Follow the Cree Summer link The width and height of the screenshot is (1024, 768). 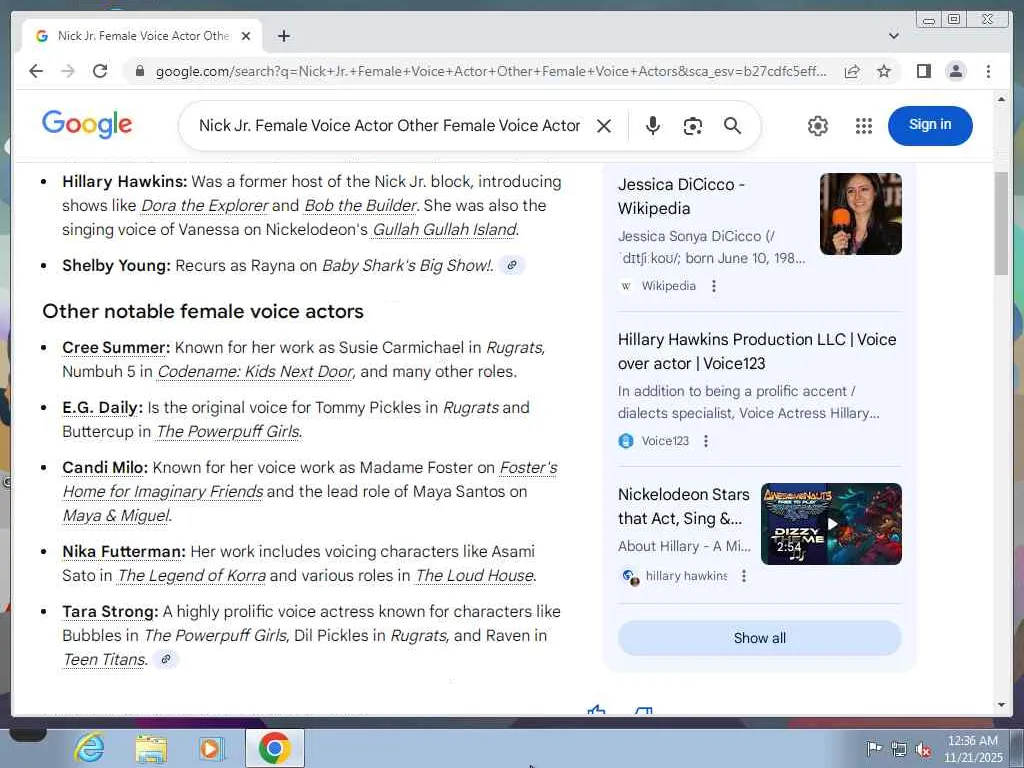point(116,347)
